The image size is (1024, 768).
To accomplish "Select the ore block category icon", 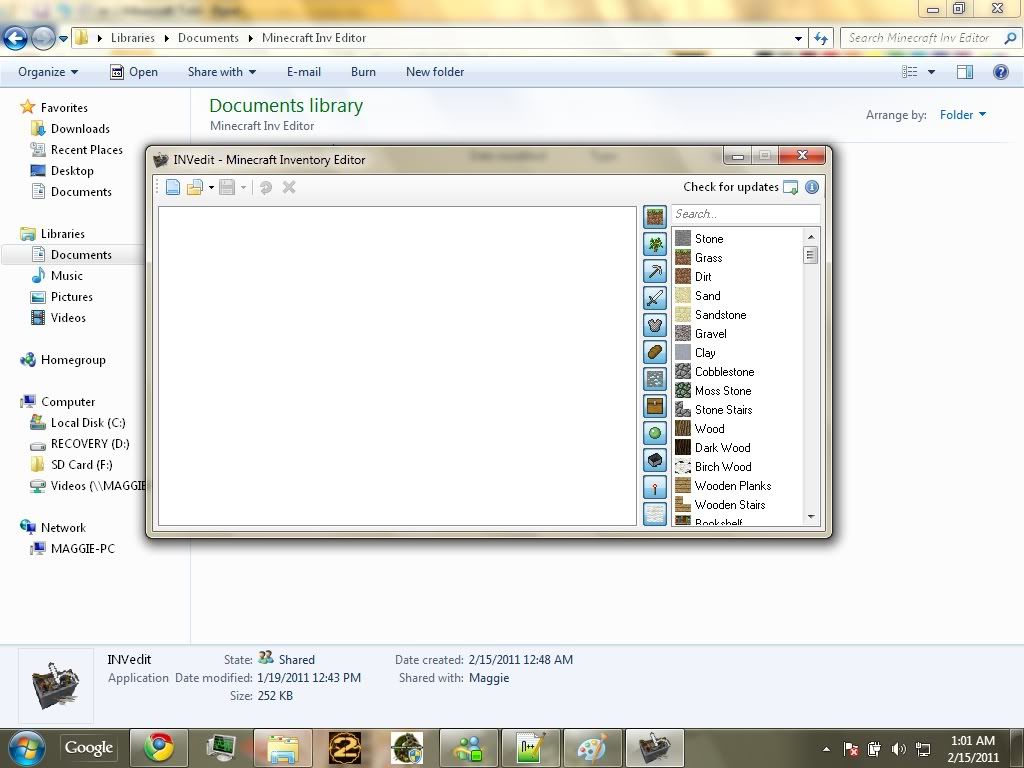I will click(x=655, y=379).
